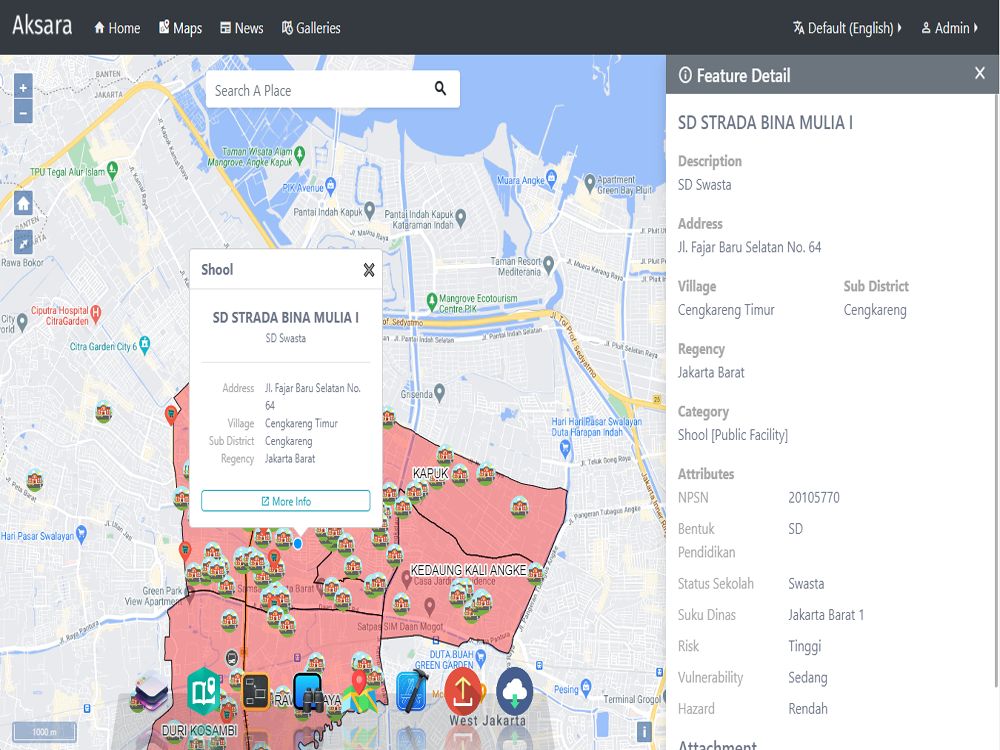
Task: Click the PIK Avenue shopping pin
Action: 330,186
